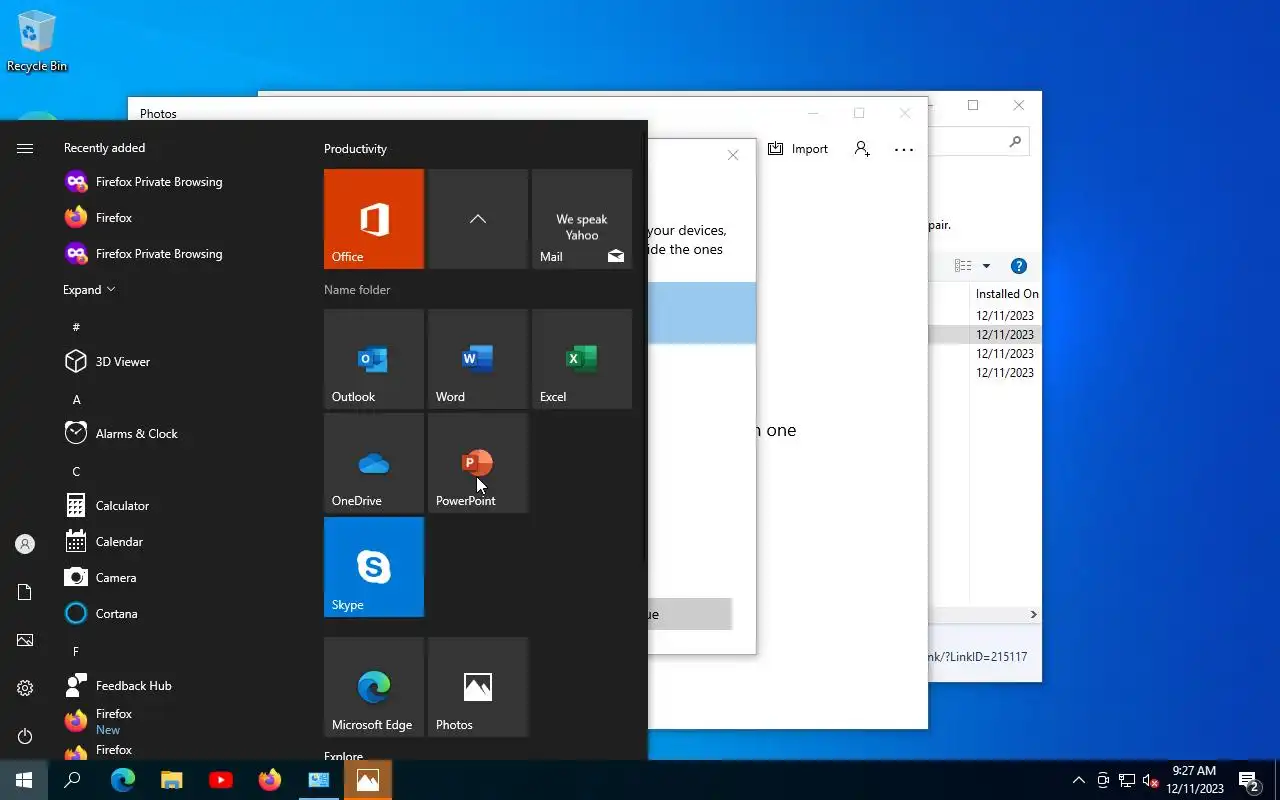Launch the Excel tile

coord(582,359)
